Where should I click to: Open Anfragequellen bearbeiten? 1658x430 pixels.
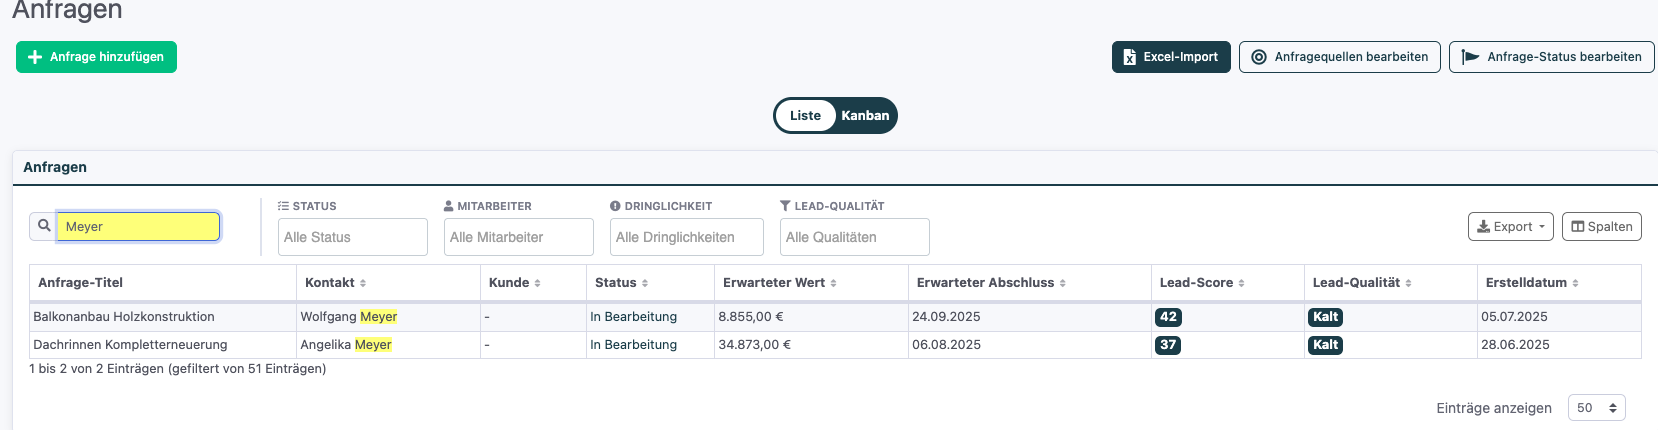click(x=1340, y=57)
